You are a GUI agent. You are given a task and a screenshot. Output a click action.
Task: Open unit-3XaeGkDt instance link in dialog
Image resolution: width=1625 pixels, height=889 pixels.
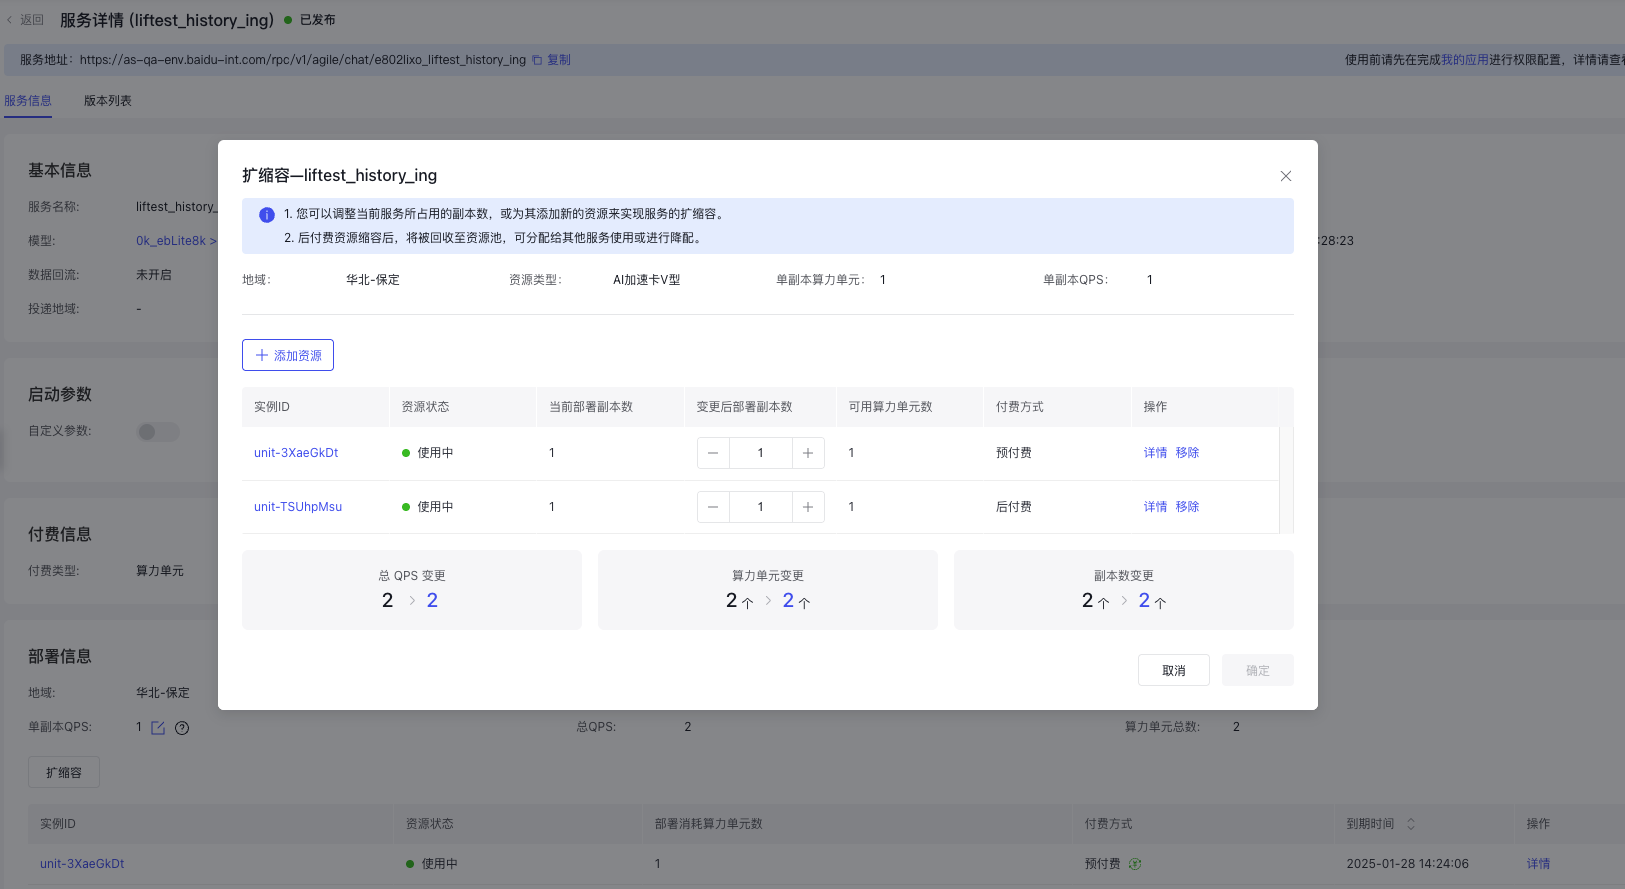[296, 453]
